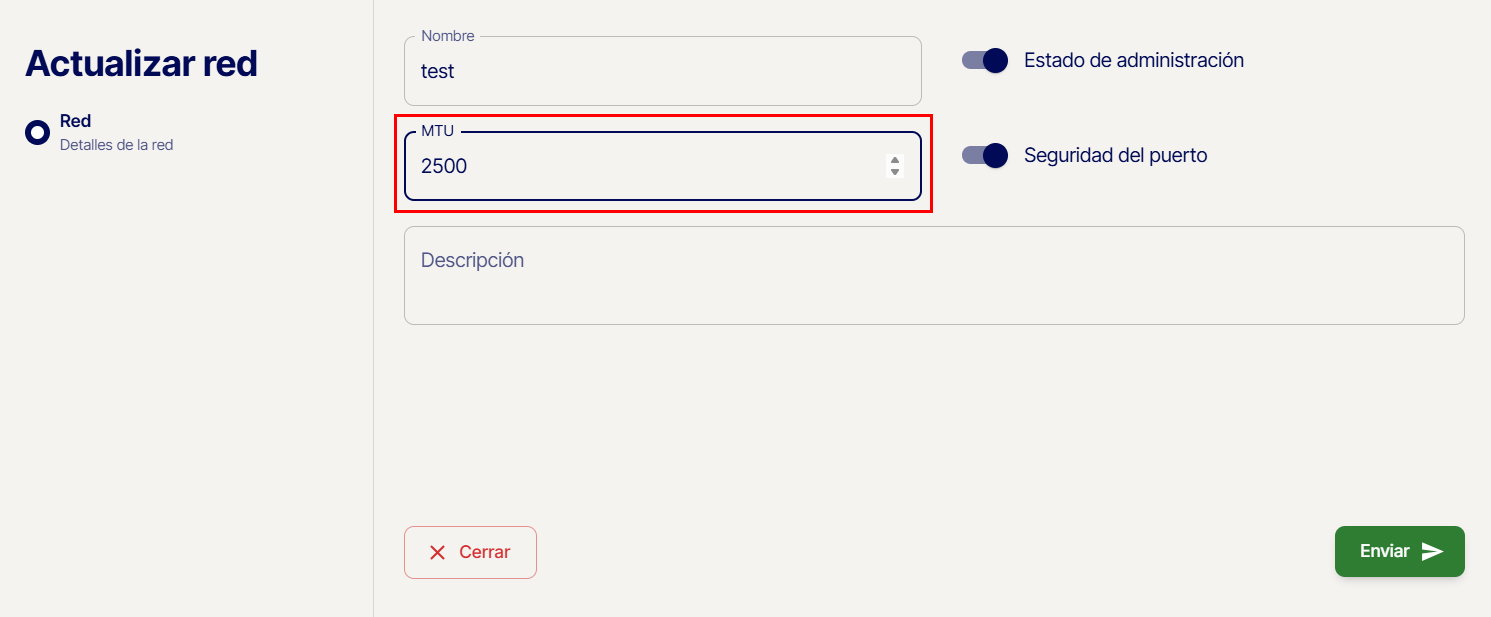Select the Red step label
This screenshot has height=617, width=1491.
pyautogui.click(x=76, y=121)
